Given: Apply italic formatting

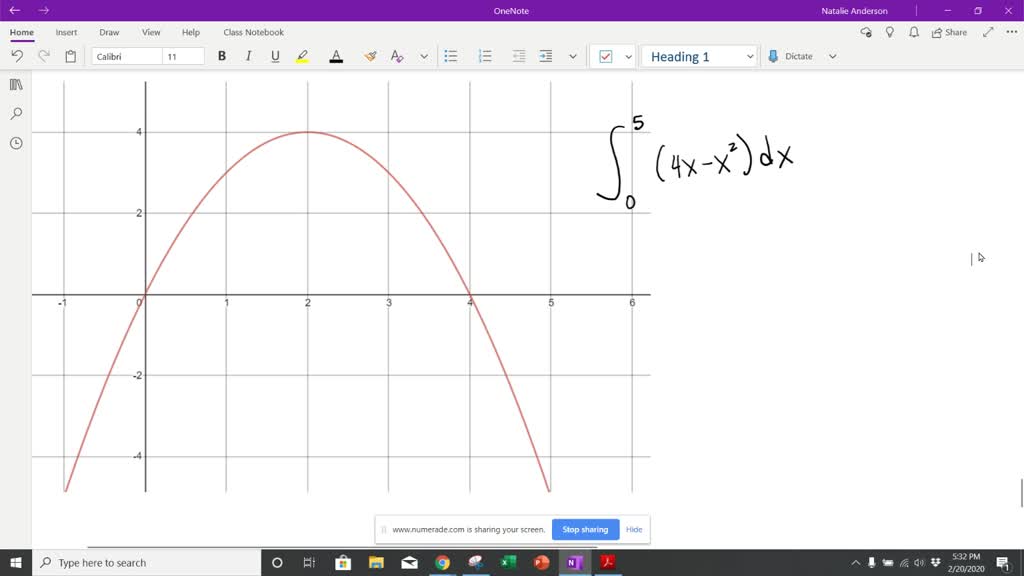Looking at the screenshot, I should click(248, 56).
